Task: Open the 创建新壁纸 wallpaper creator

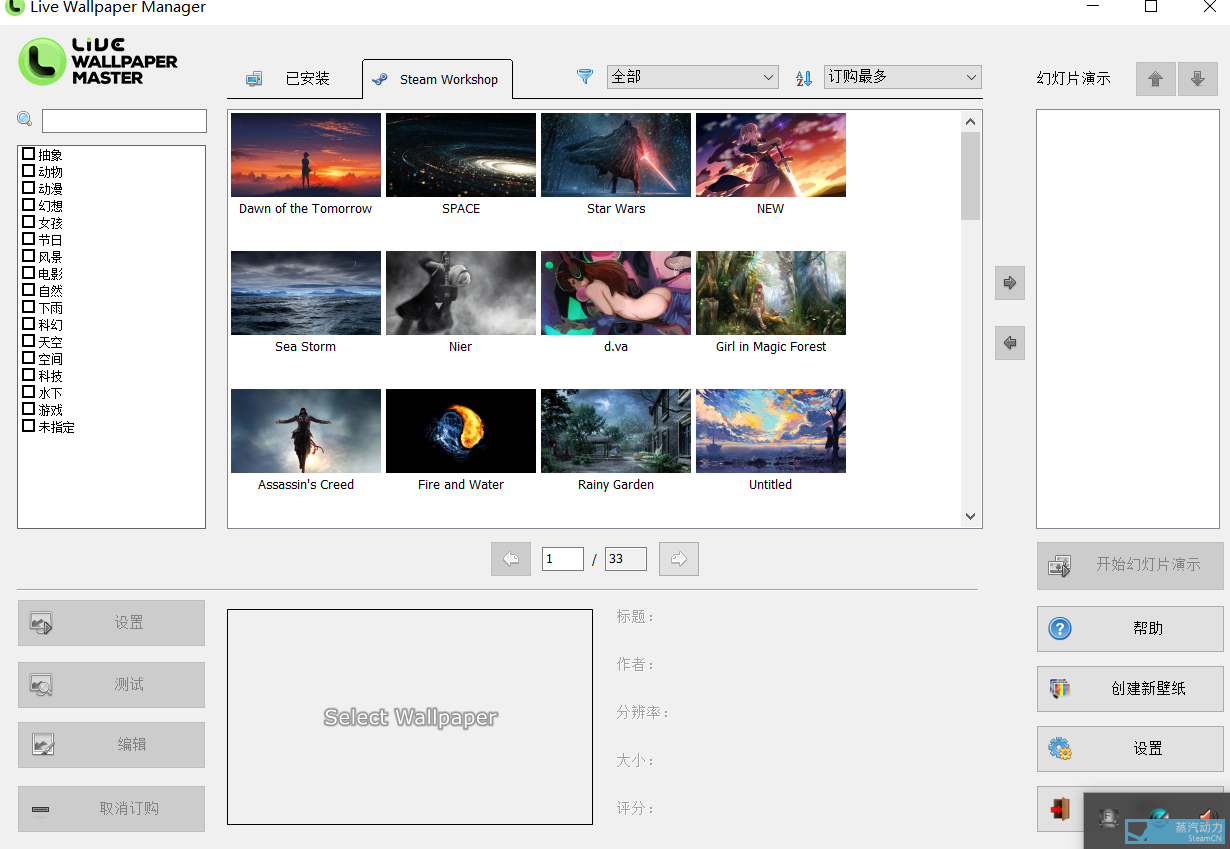Action: [x=1130, y=689]
